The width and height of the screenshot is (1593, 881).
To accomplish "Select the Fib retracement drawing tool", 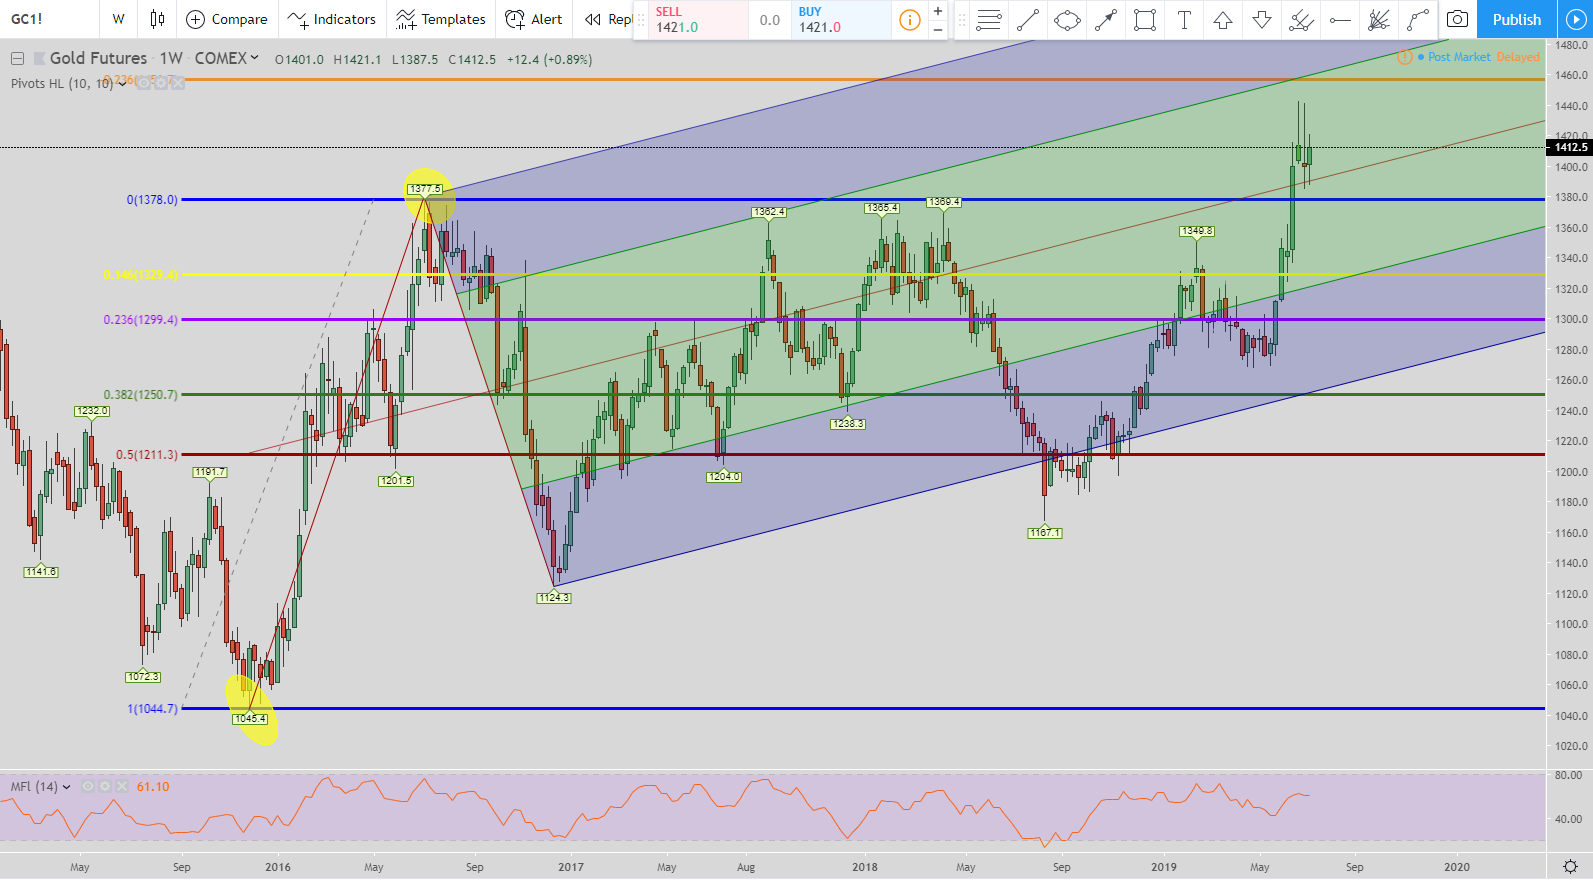I will point(988,19).
